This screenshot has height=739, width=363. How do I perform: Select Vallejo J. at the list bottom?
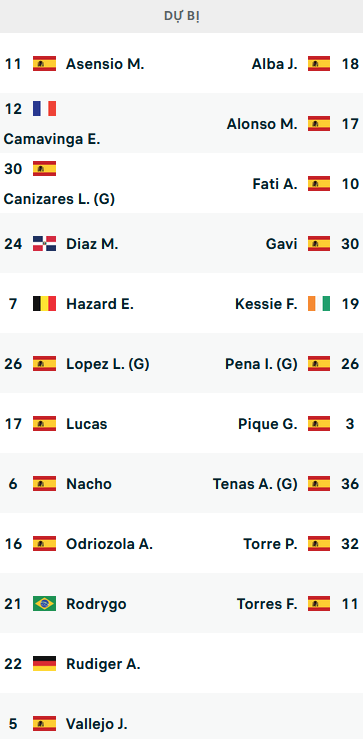[97, 723]
